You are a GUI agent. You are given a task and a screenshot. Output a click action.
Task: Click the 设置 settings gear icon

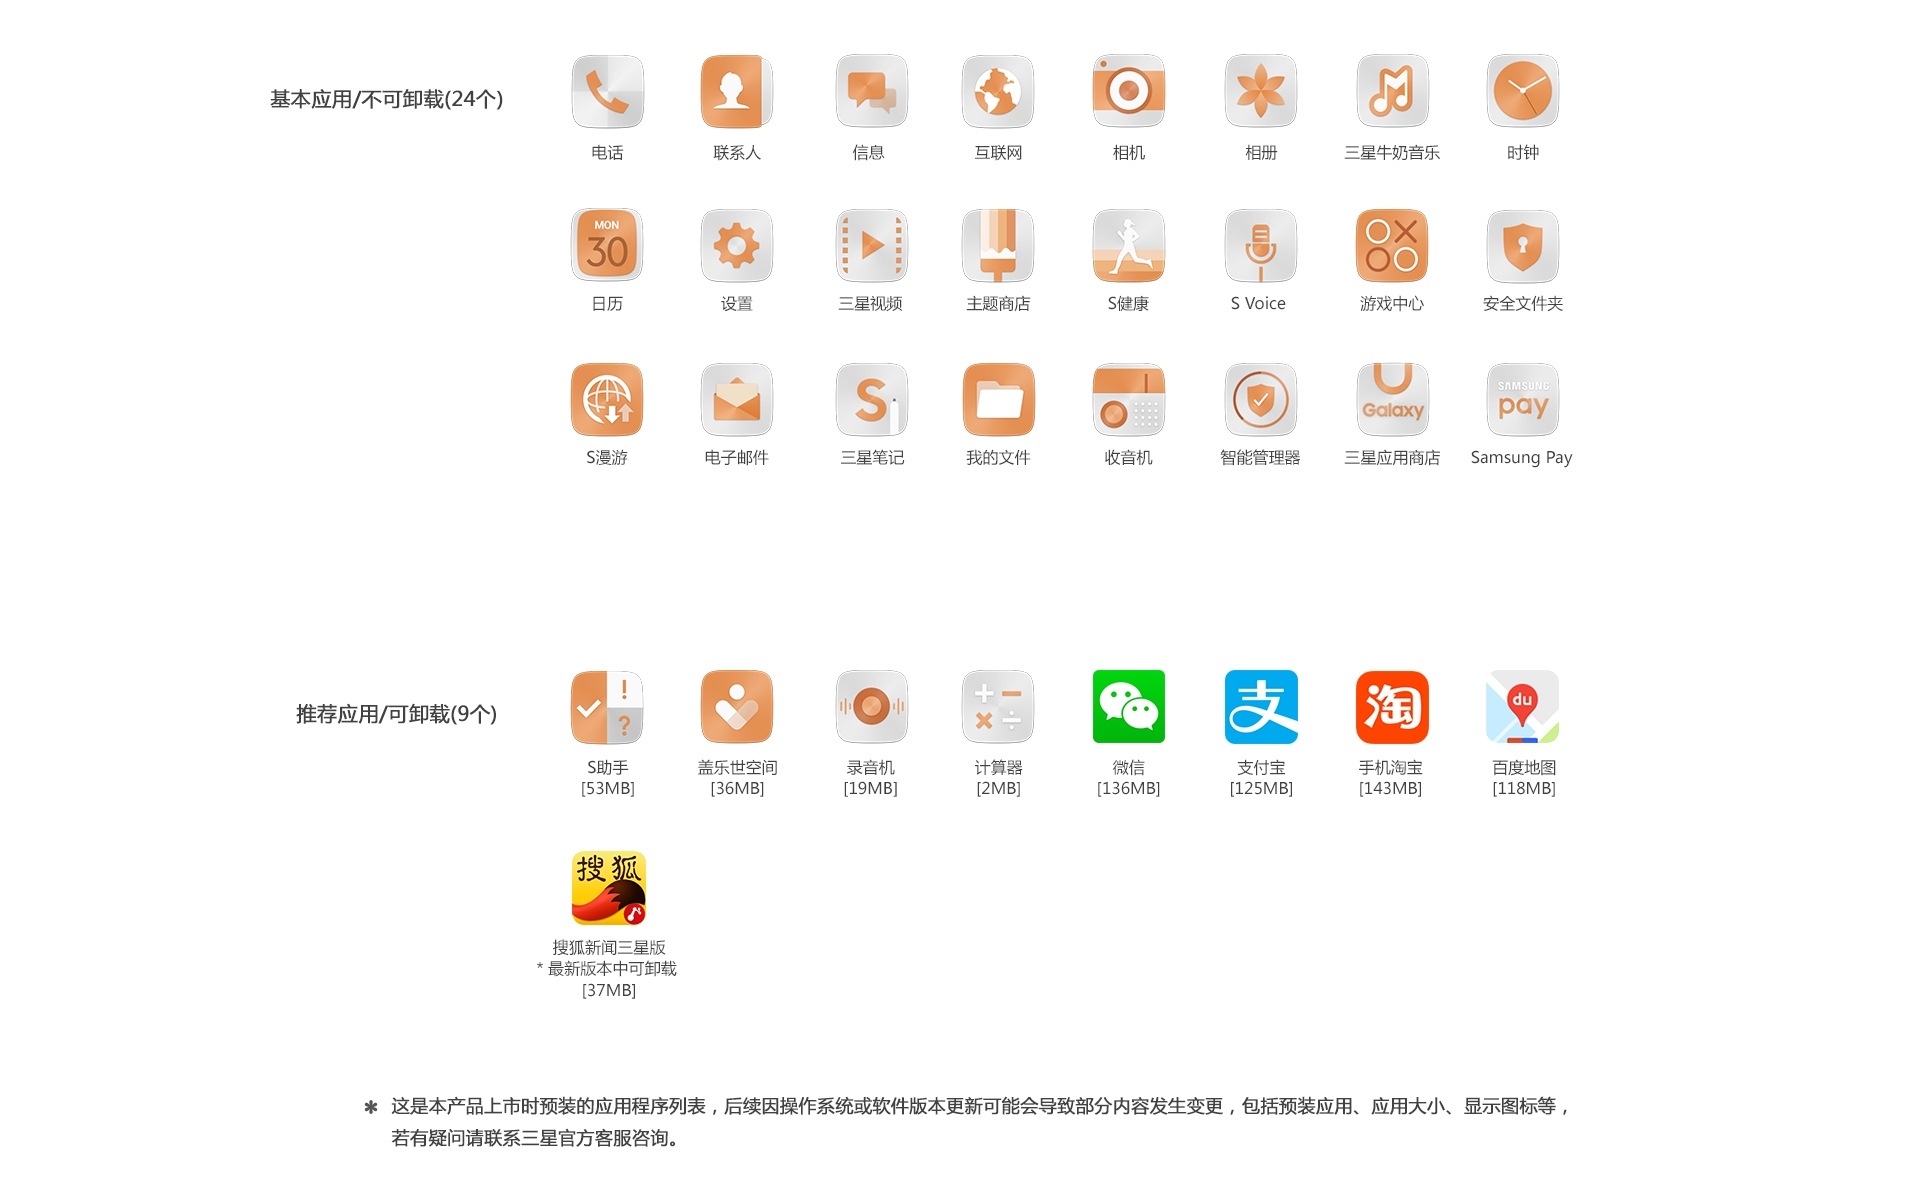click(737, 245)
